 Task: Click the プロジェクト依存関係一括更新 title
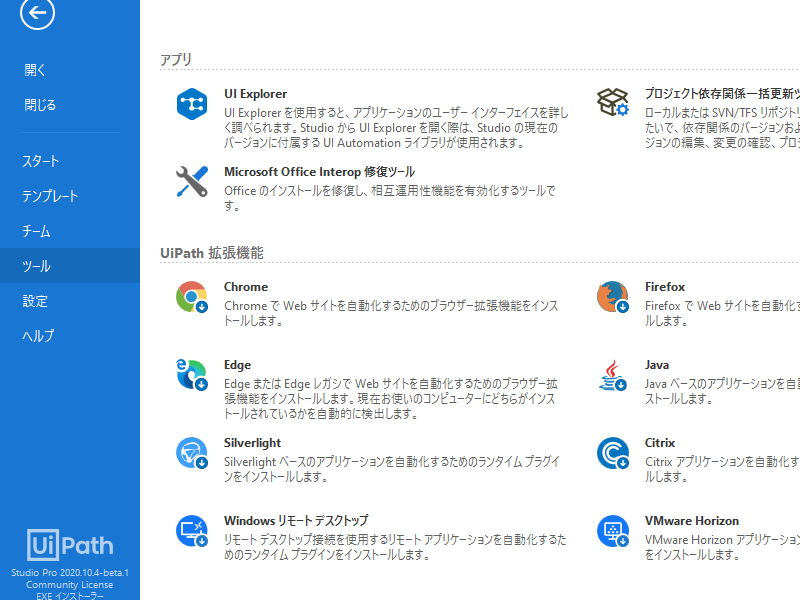(722, 94)
